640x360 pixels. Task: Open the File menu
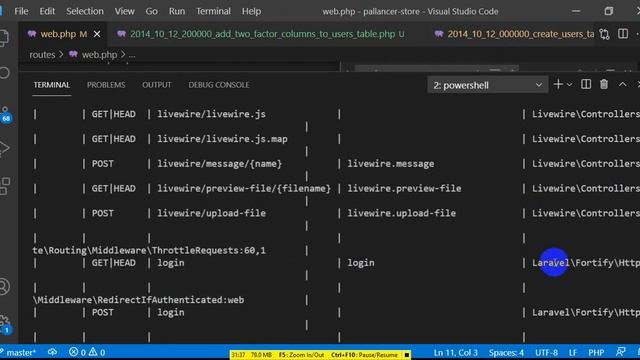coord(21,11)
